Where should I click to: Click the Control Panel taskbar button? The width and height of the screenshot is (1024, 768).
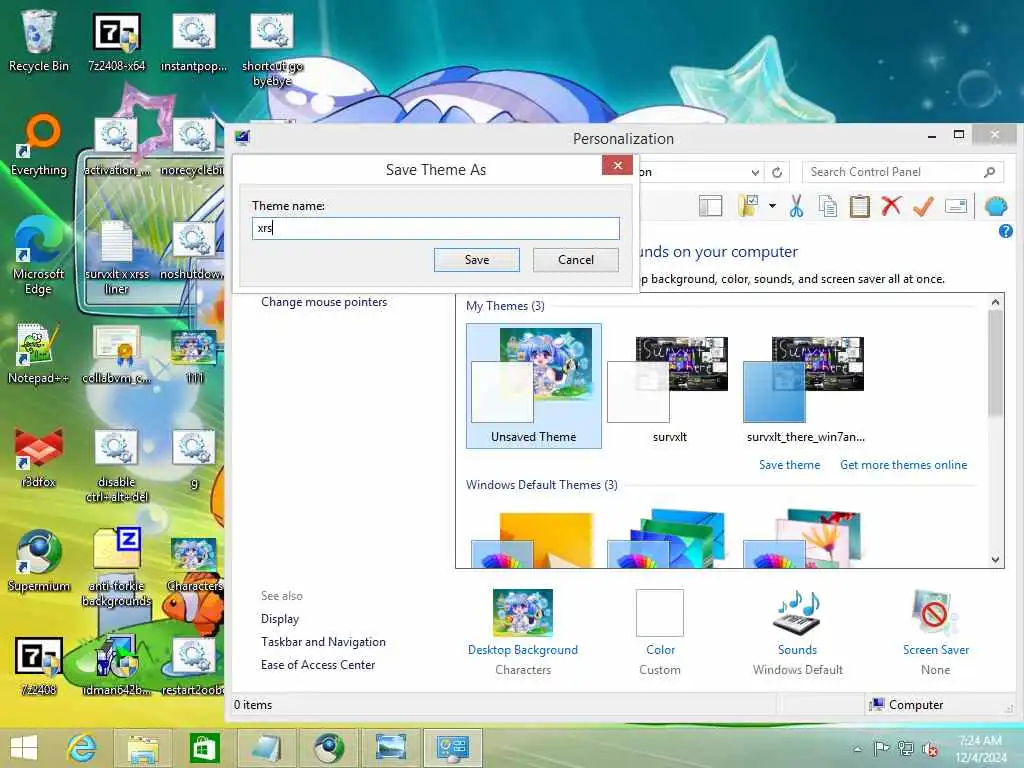pos(453,748)
